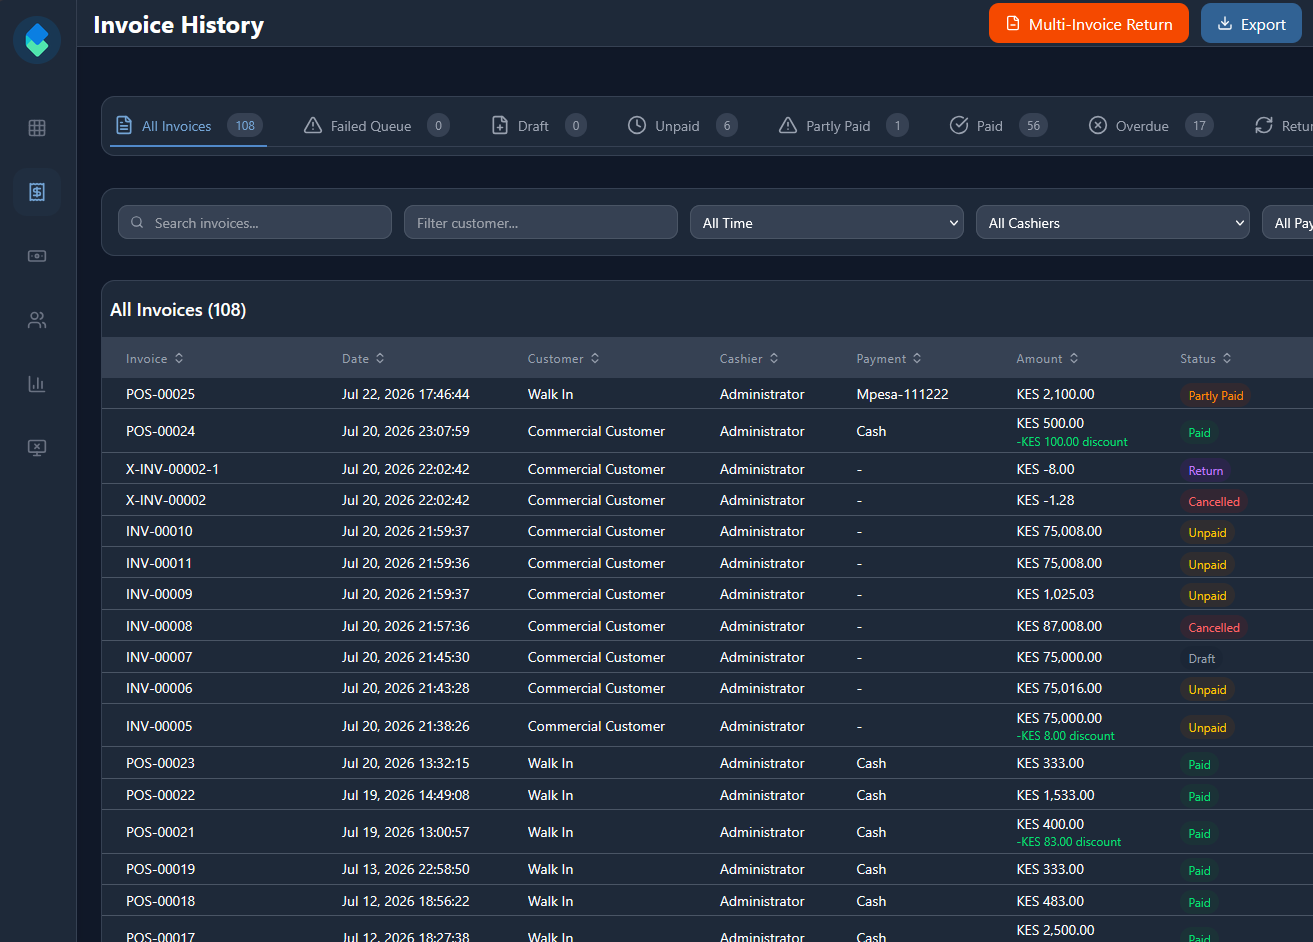Click the Returns refresh arrows icon
Screen dimensions: 1313x942
pyautogui.click(x=1264, y=125)
